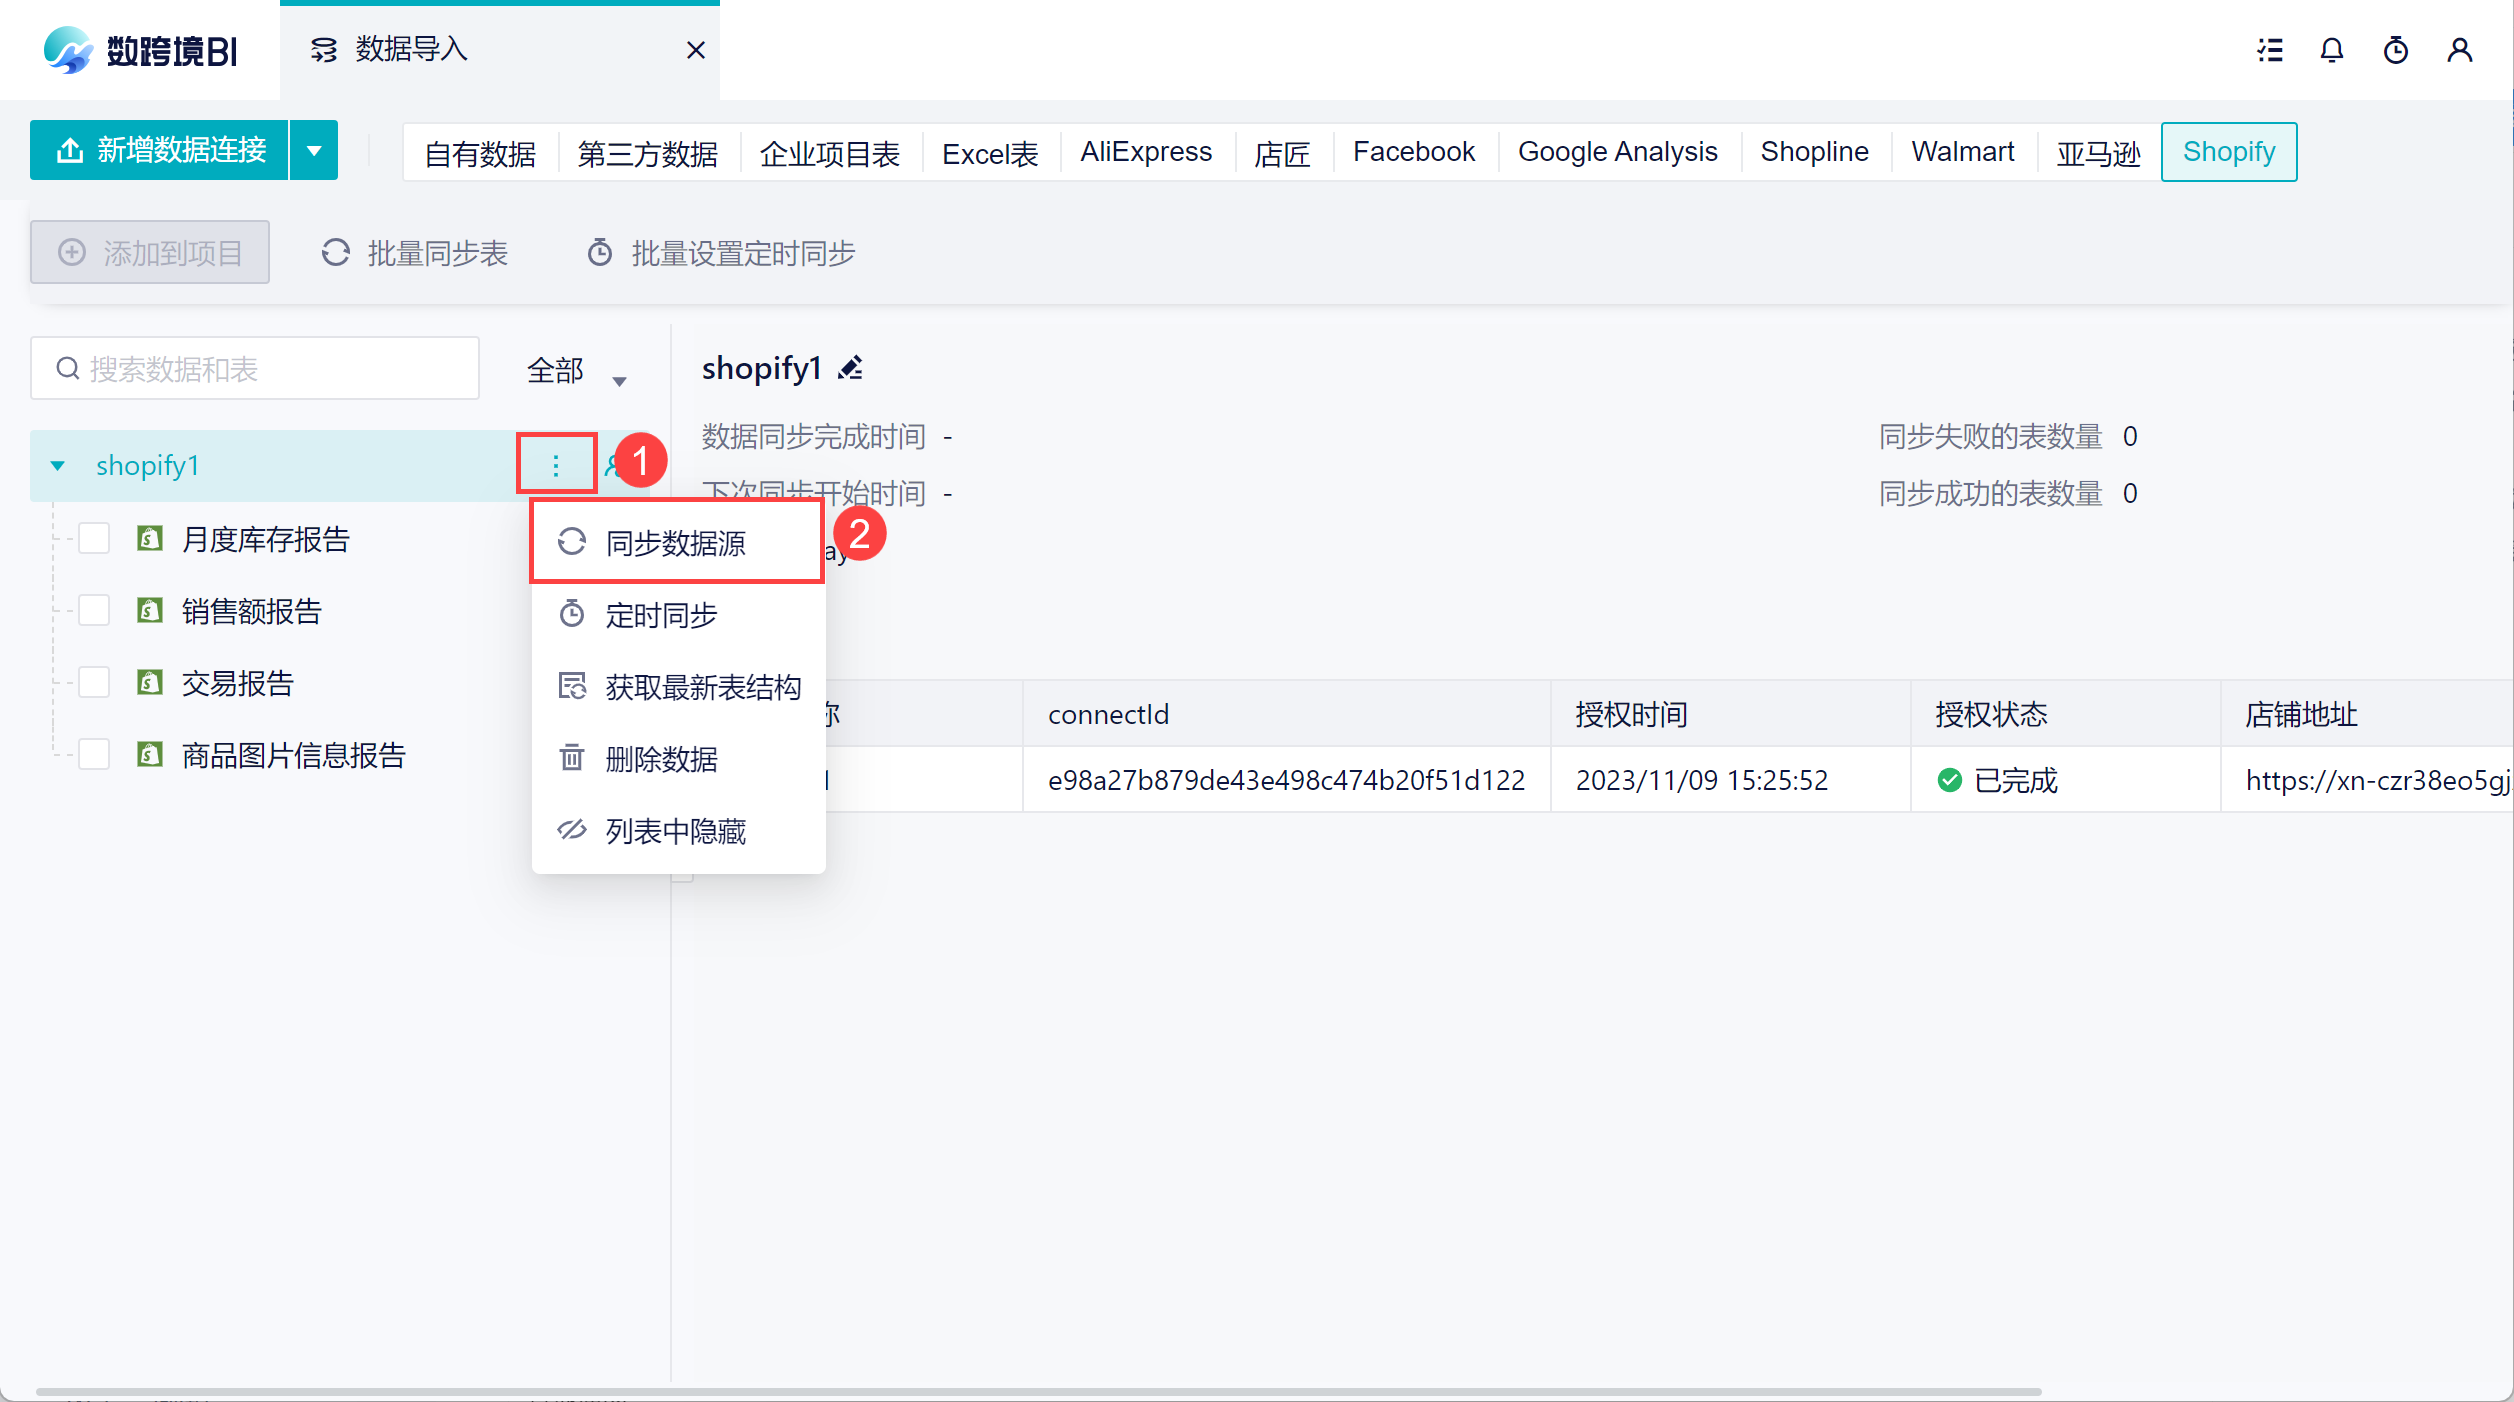Screen dimensions: 2514x1402
Task: Open the three-dot menu for shopify1
Action: 556,465
